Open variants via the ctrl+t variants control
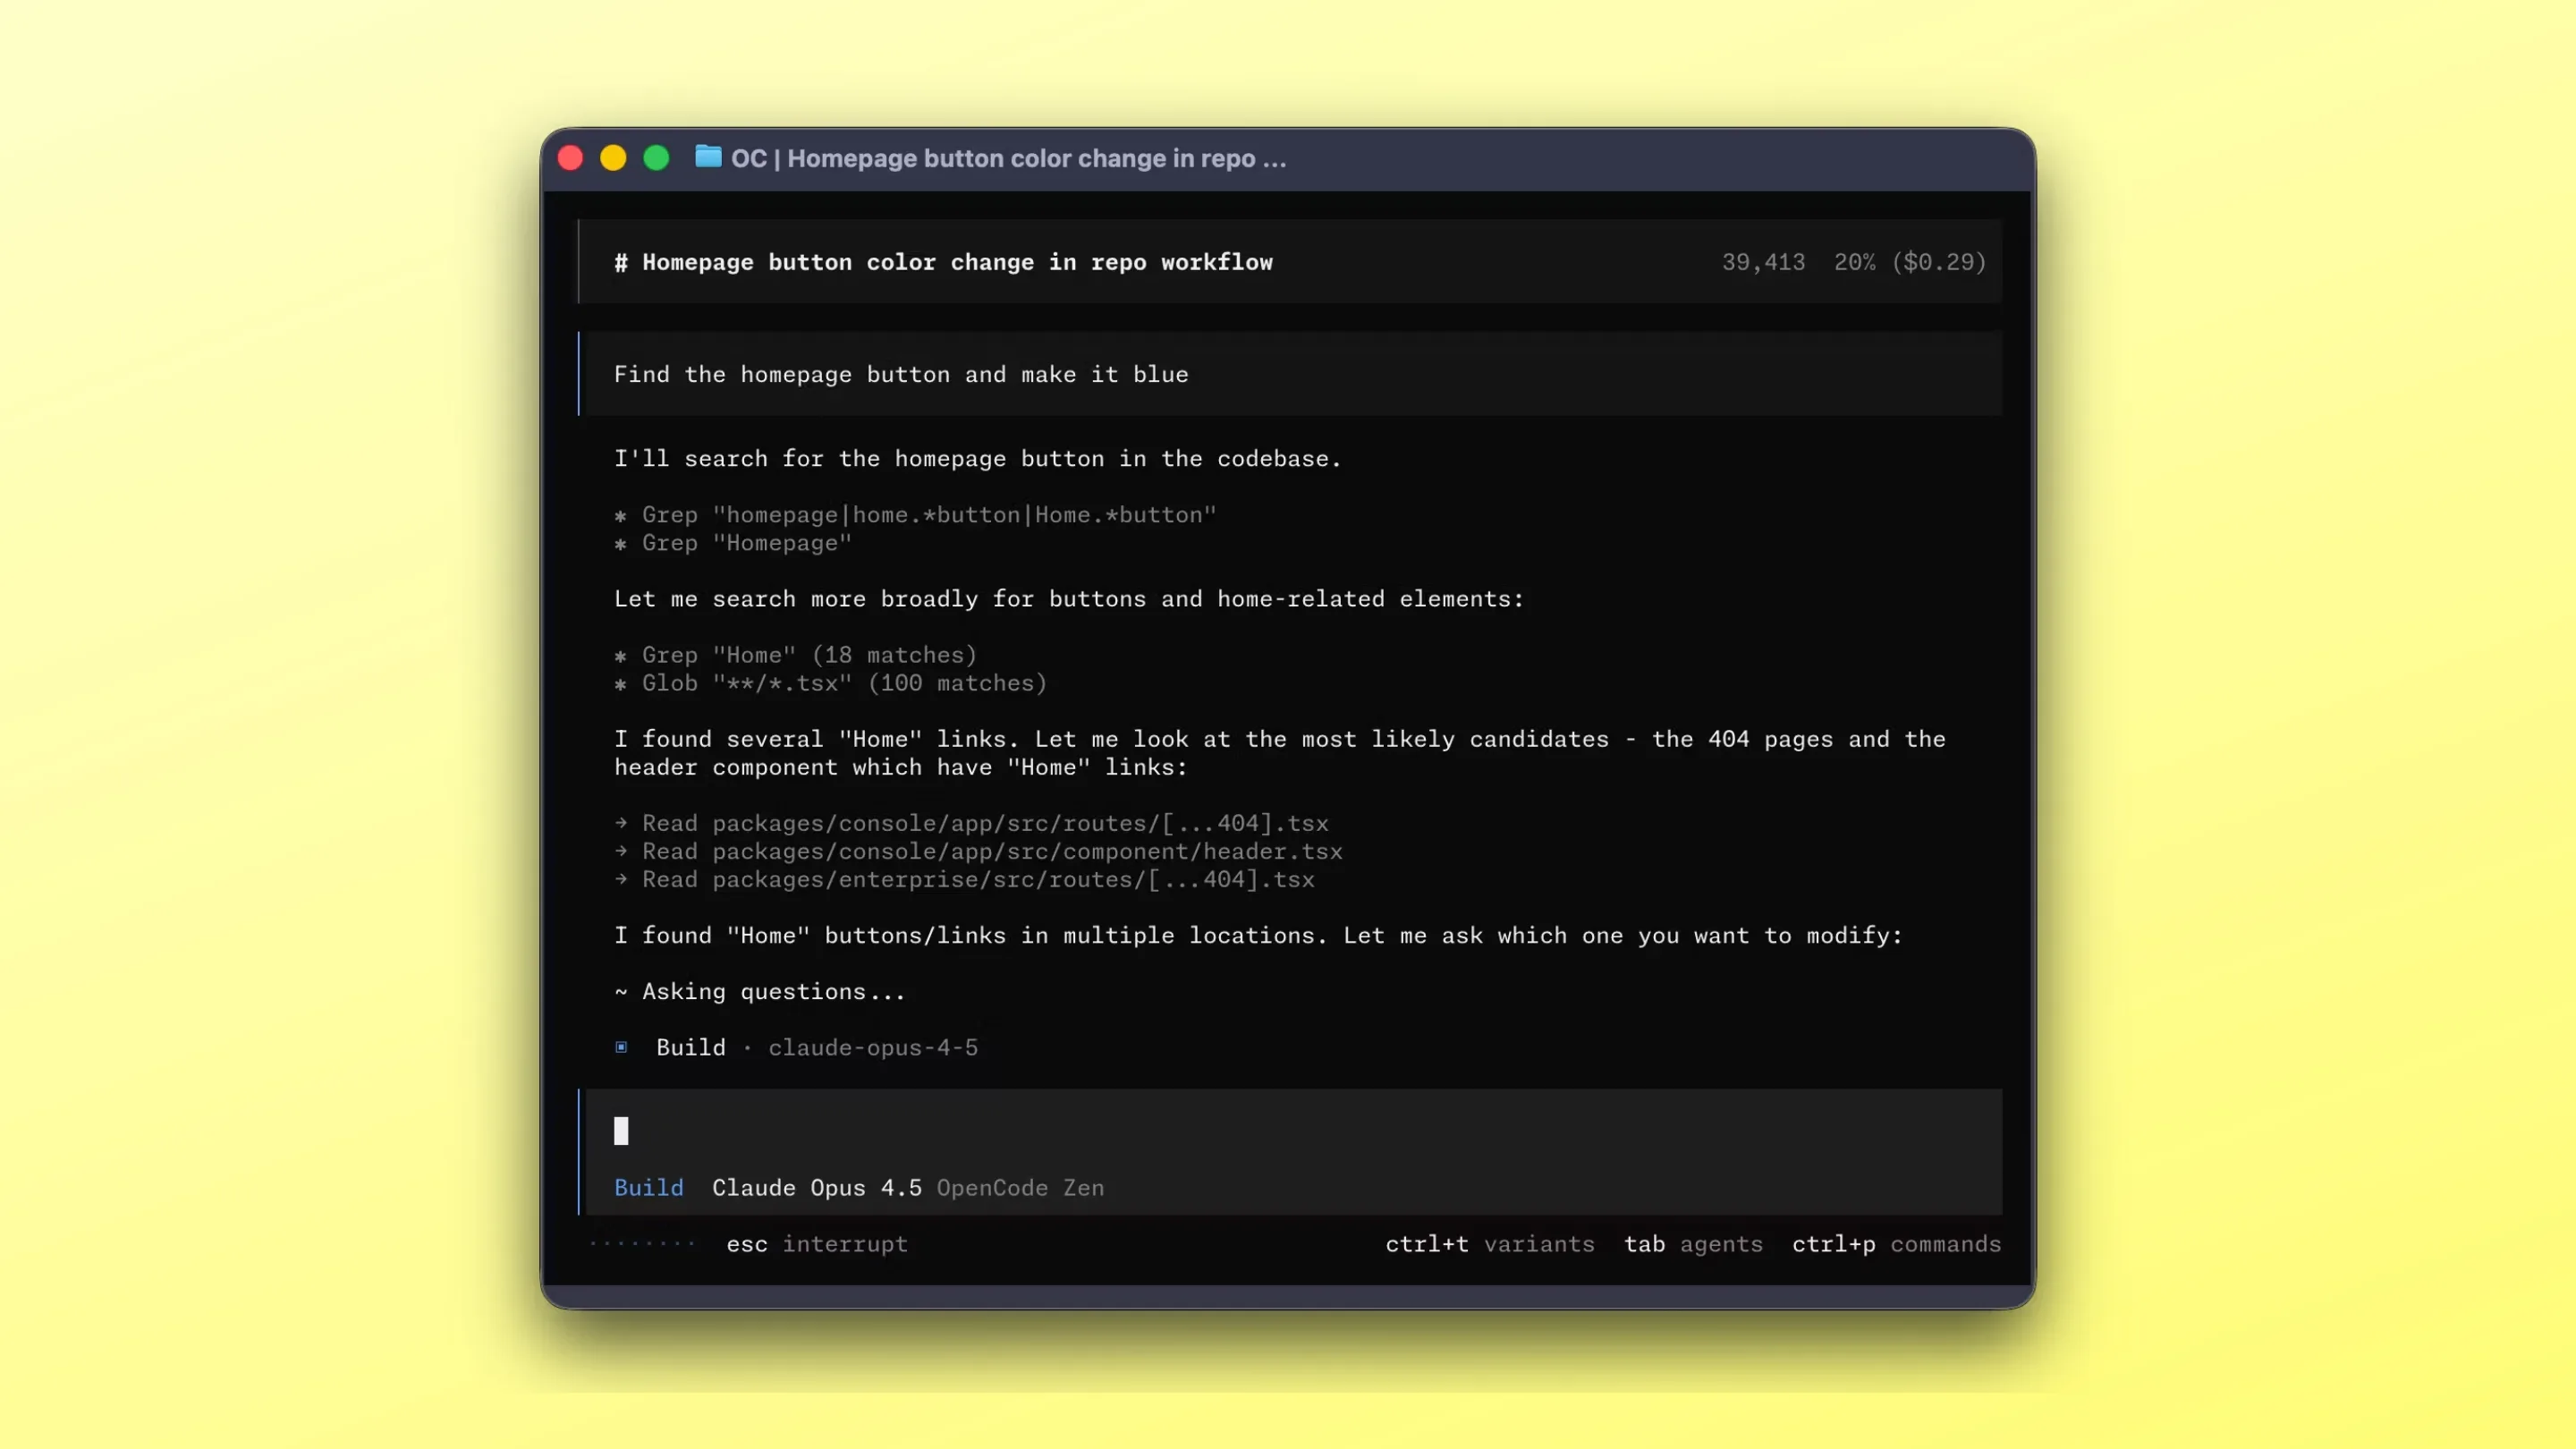The image size is (2576, 1449). [x=1489, y=1244]
